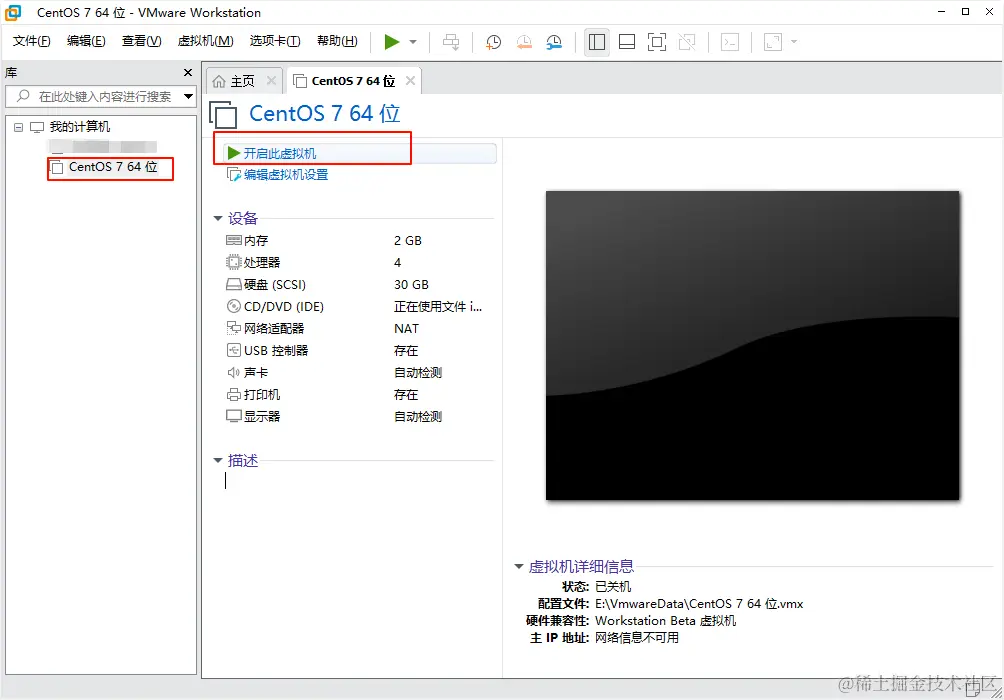Collapse the 我的计算机 tree node
The height and width of the screenshot is (700, 1004).
coord(19,127)
